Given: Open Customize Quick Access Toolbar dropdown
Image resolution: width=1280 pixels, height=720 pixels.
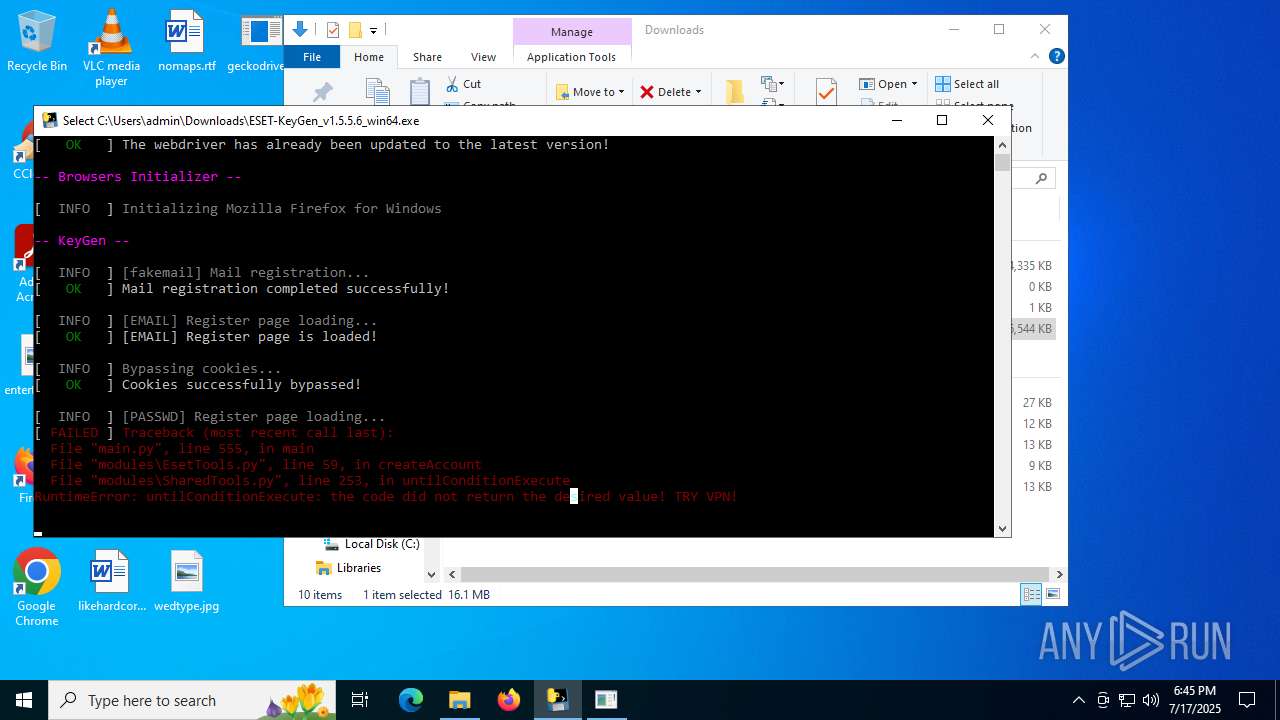Looking at the screenshot, I should point(373,31).
